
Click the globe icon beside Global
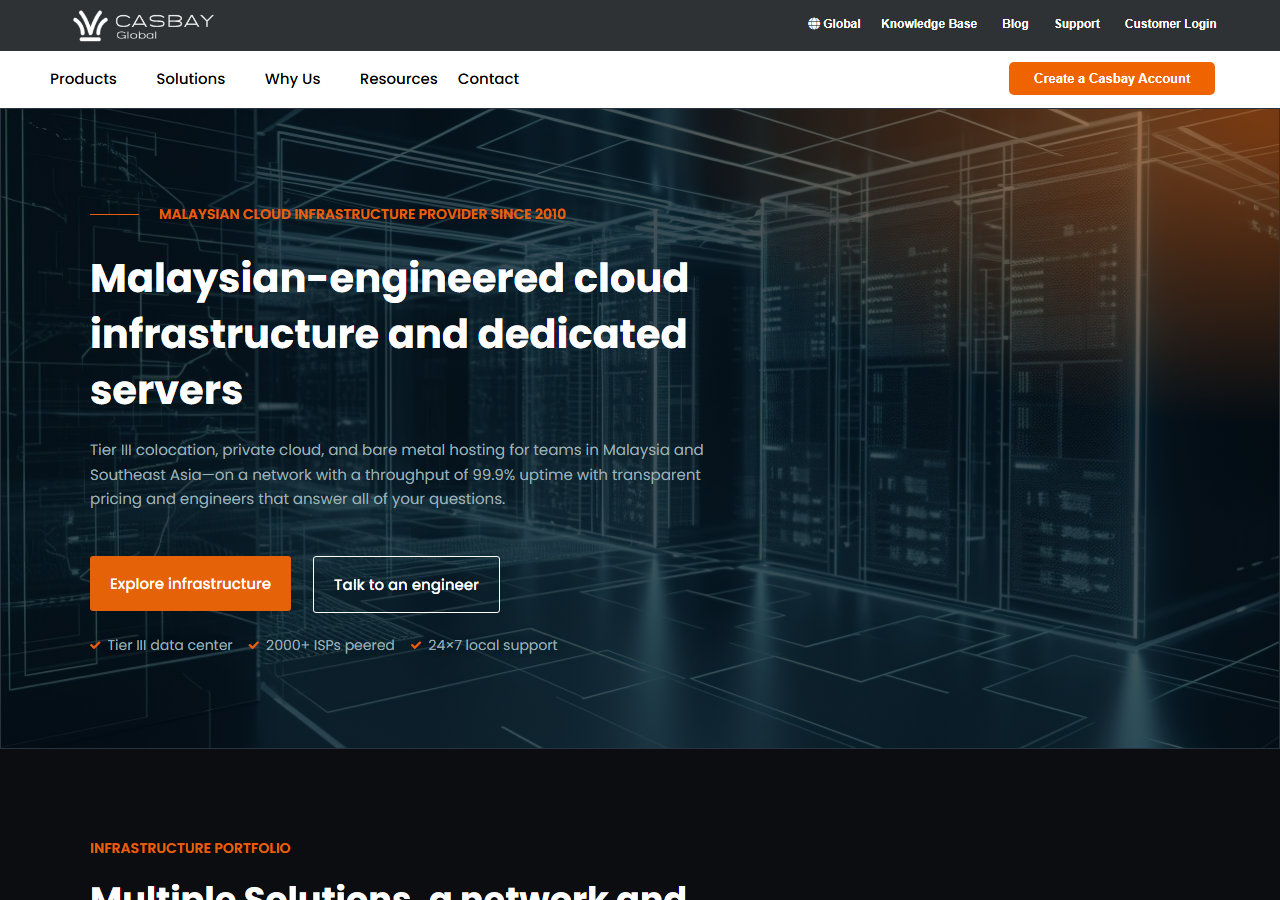(x=814, y=24)
